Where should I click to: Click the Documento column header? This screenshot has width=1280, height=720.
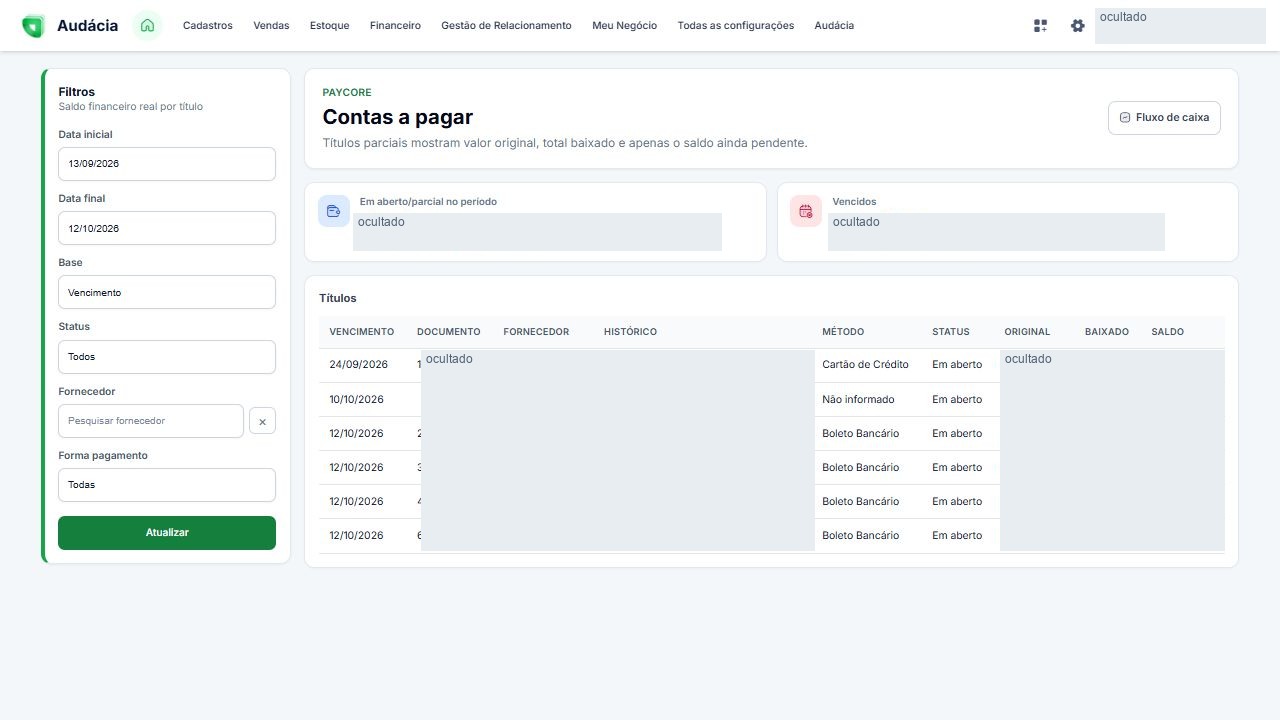tap(449, 332)
